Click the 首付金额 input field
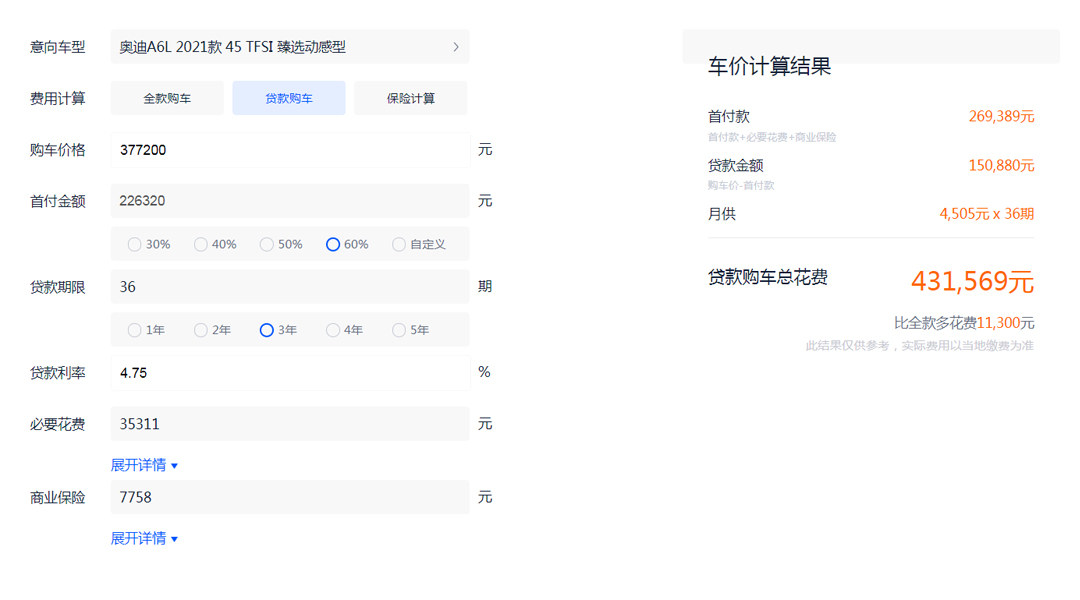This screenshot has height=600, width=1080. point(289,201)
